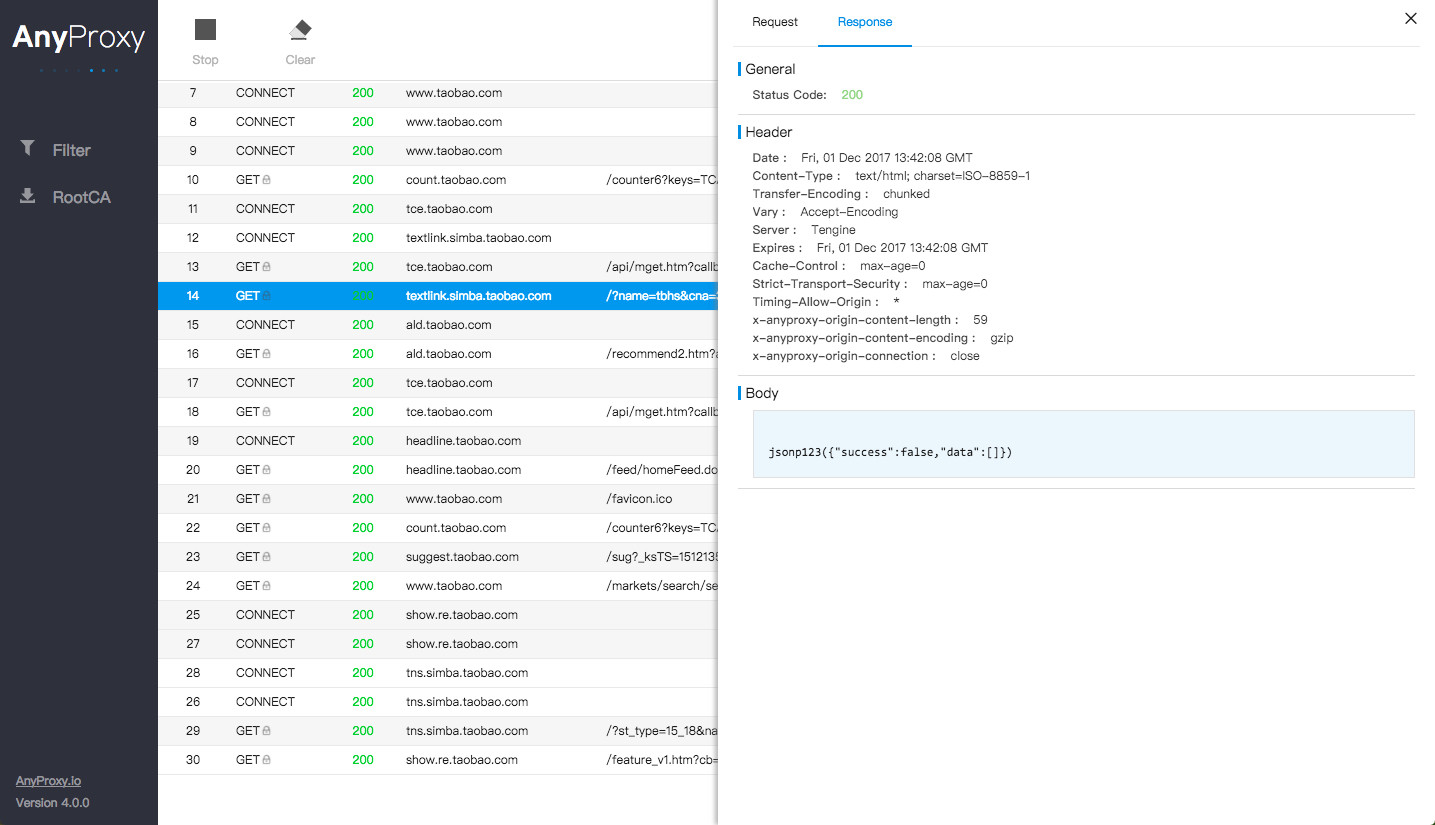Screen dimensions: 1435x825
Task: Click lock icon on row 21
Action: point(267,499)
